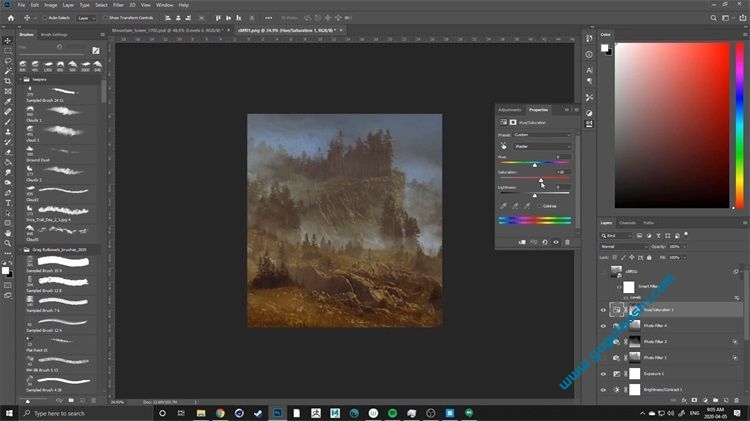Image resolution: width=750 pixels, height=421 pixels.
Task: Open the Fill value dropdown
Action: (684, 257)
